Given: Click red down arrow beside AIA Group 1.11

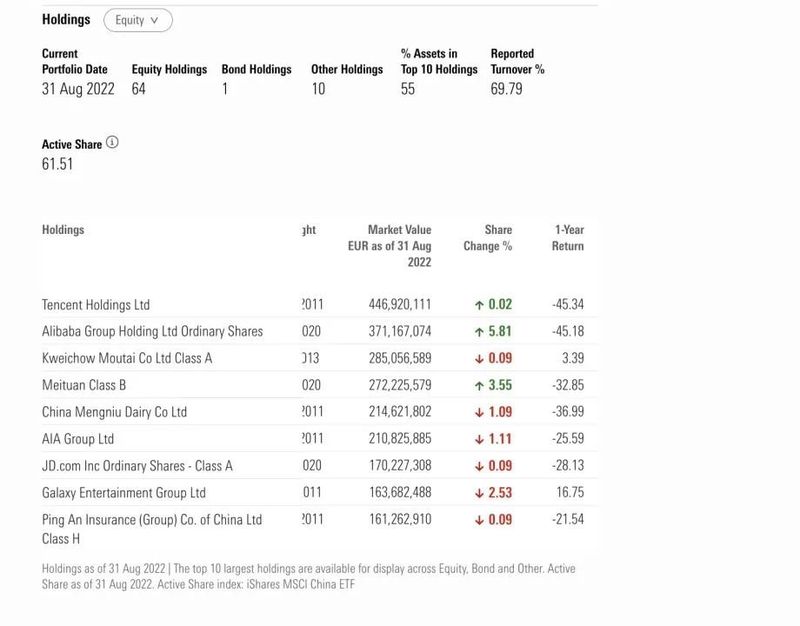Looking at the screenshot, I should pyautogui.click(x=479, y=439).
